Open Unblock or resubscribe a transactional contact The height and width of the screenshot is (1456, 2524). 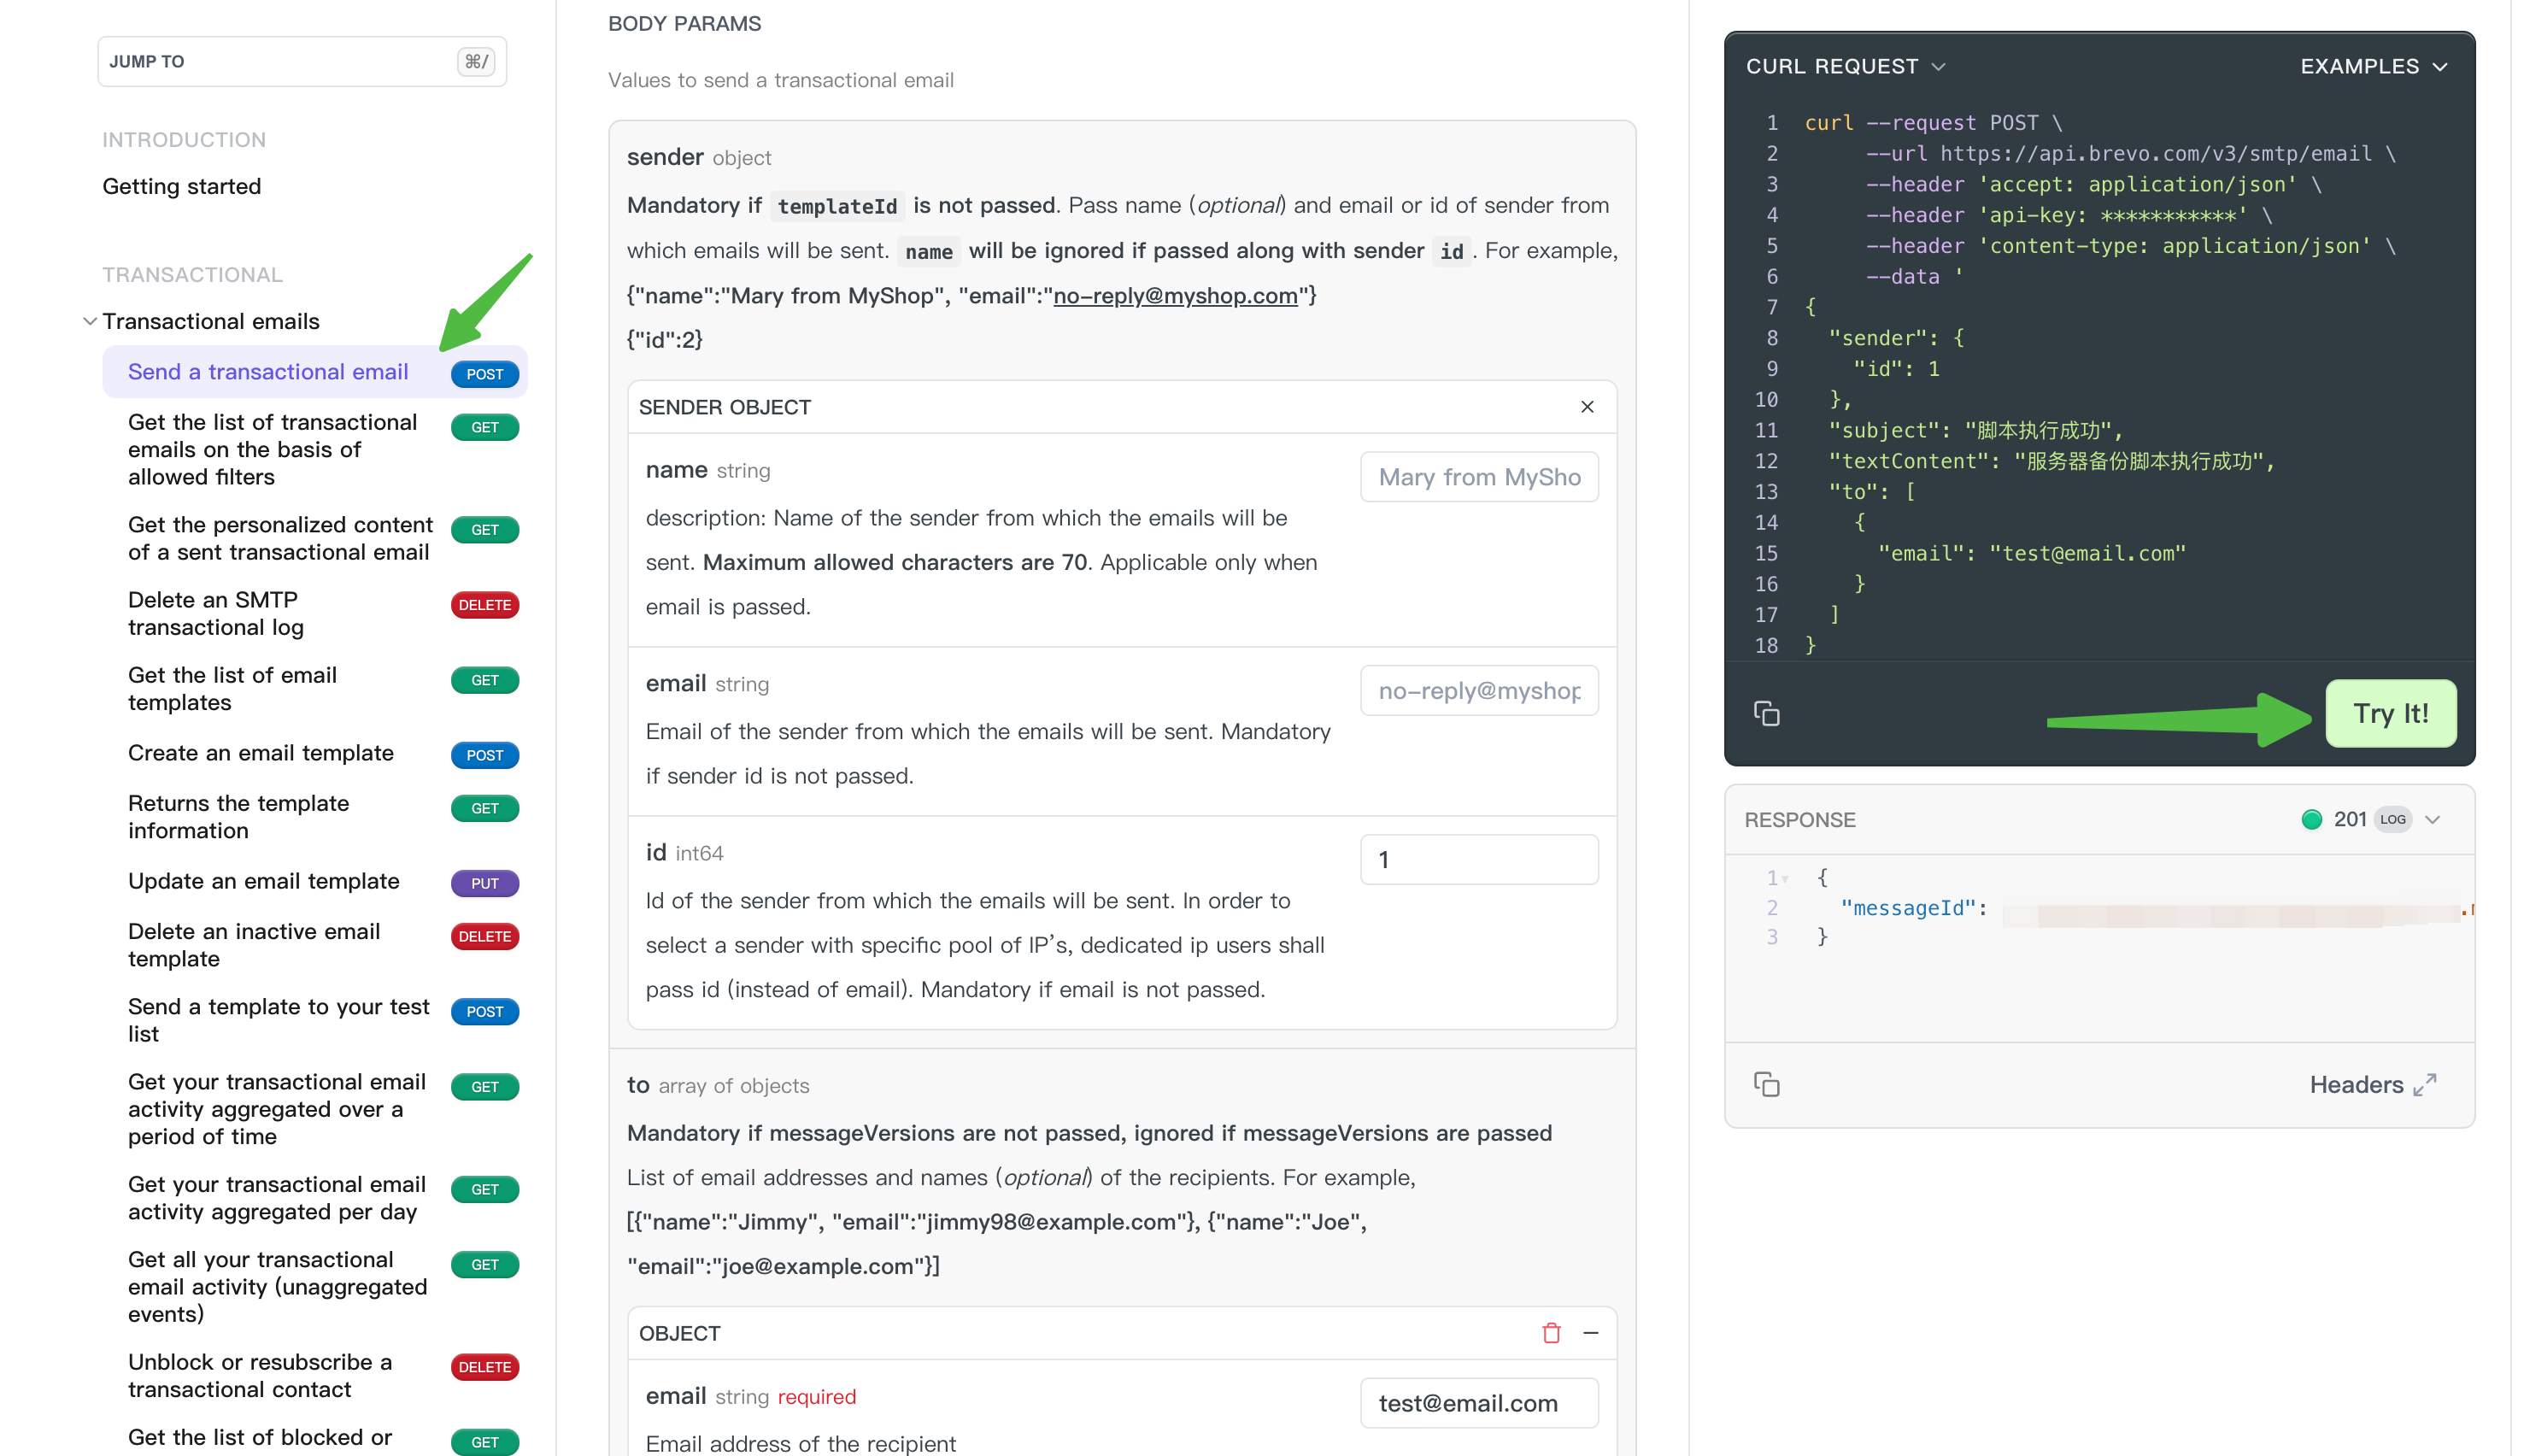tap(259, 1375)
